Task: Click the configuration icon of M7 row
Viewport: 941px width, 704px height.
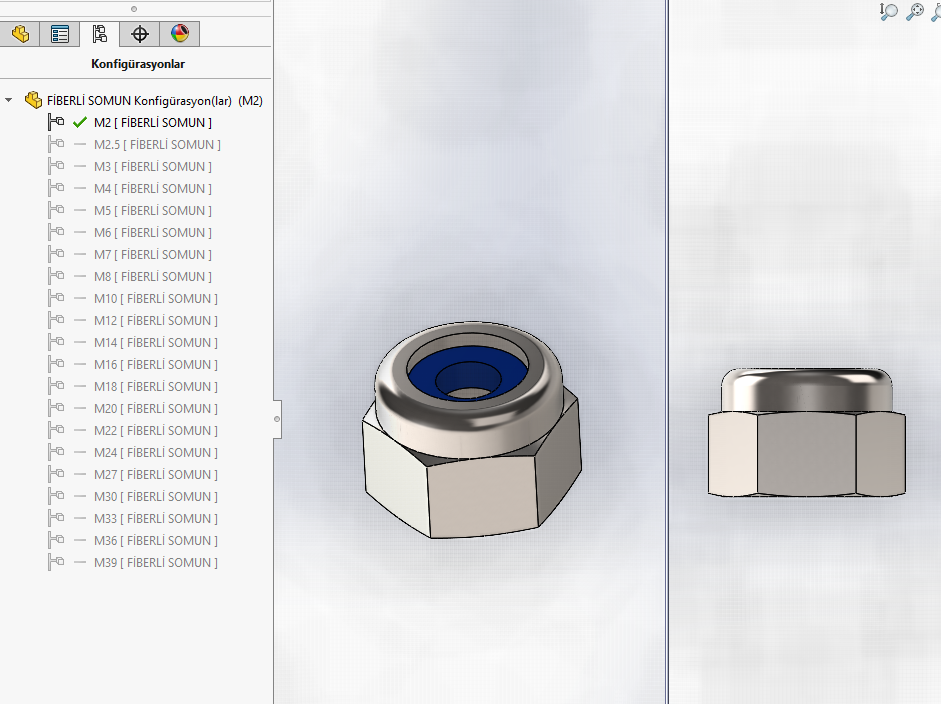Action: point(56,254)
